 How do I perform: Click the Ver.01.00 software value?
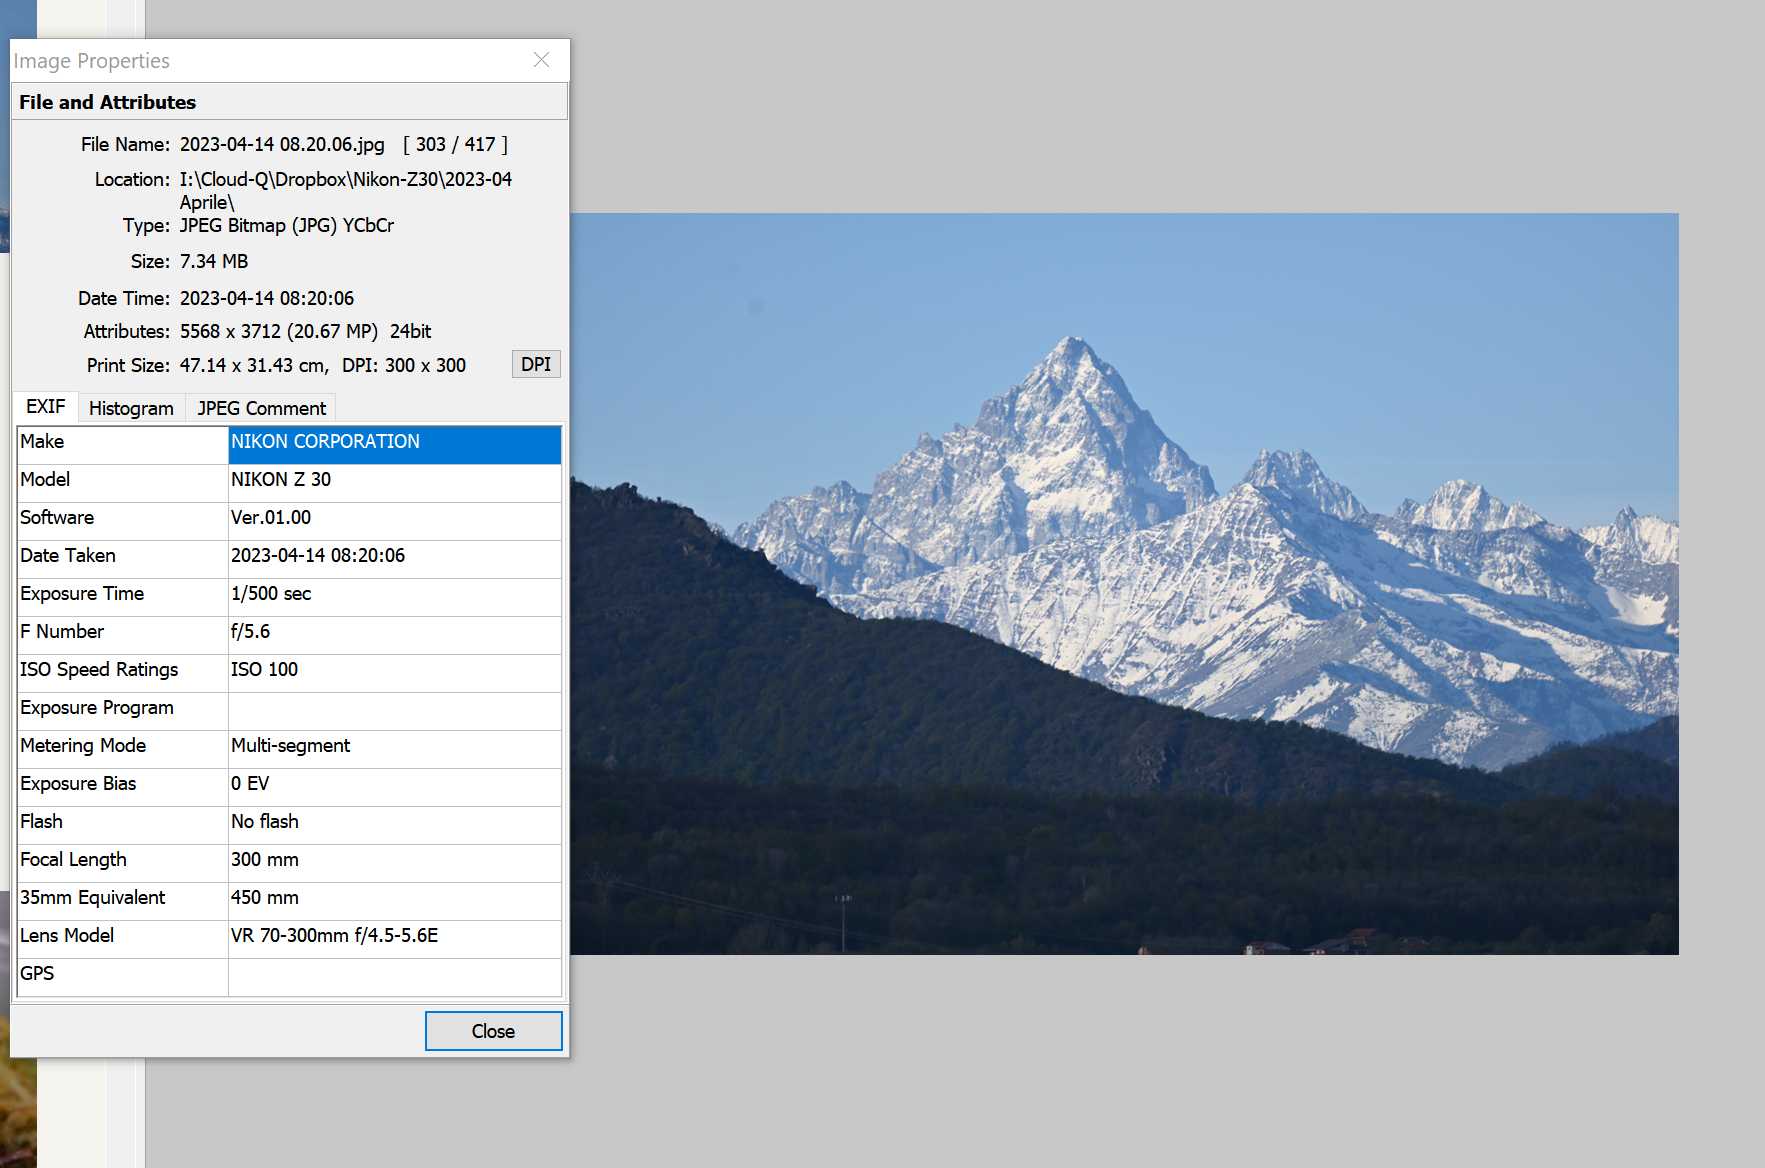tap(394, 521)
